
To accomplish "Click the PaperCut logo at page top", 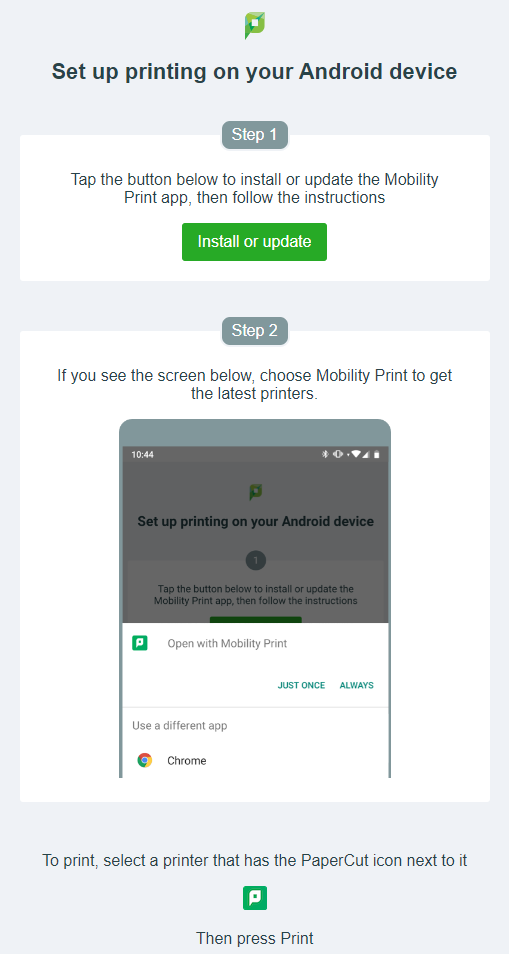I will coord(255,26).
